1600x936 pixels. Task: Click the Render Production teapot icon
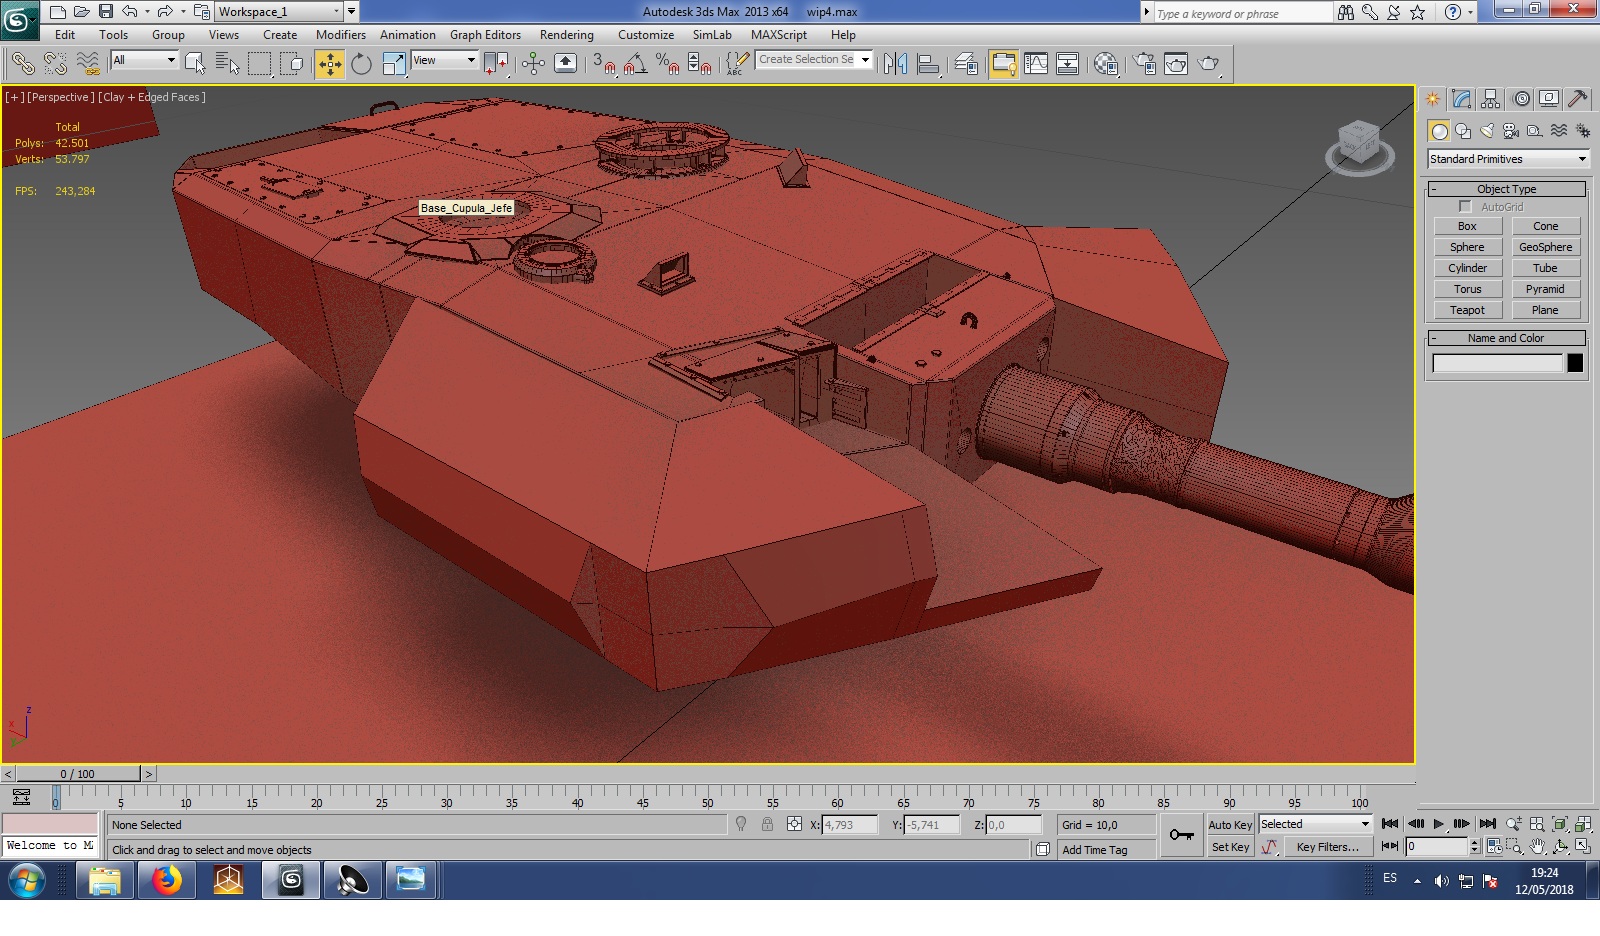[x=1209, y=64]
